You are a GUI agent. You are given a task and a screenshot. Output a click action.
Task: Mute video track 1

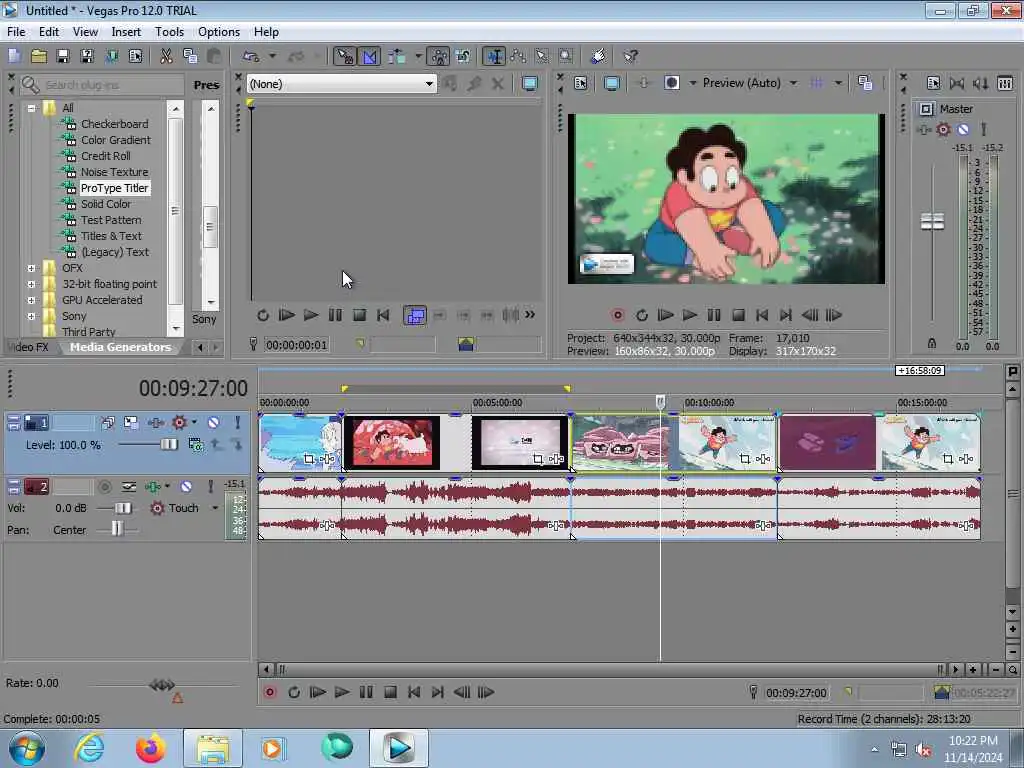click(214, 423)
